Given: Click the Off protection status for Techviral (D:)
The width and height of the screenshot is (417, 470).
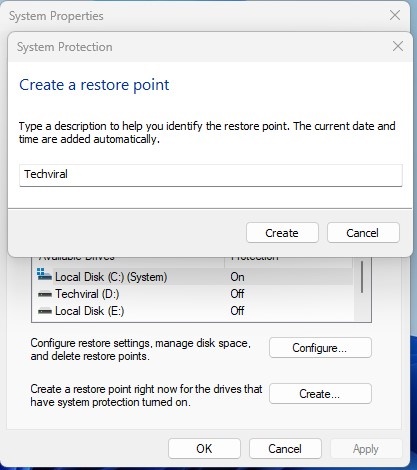Looking at the screenshot, I should [x=237, y=294].
